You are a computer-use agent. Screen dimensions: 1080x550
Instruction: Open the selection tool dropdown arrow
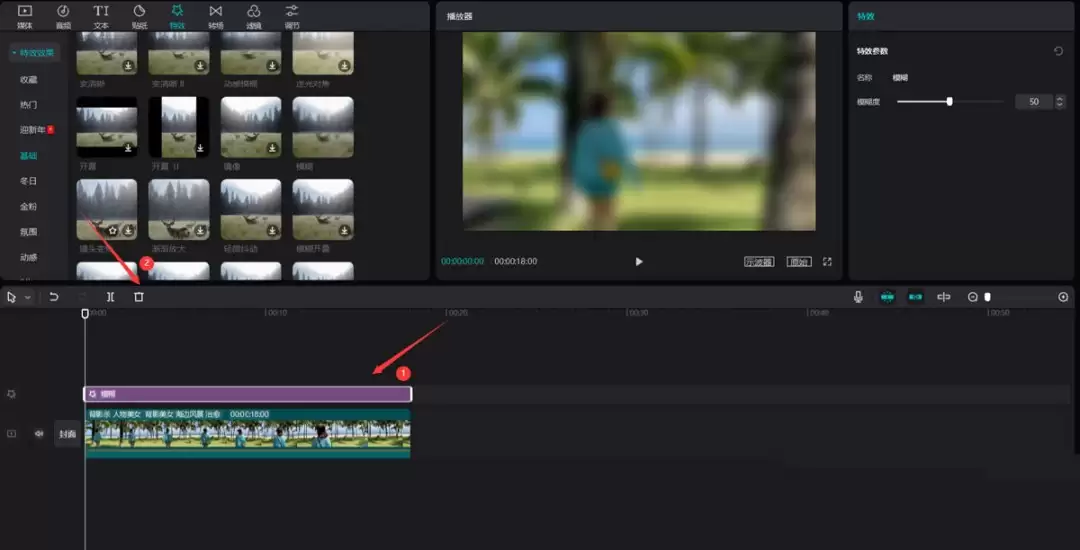click(x=27, y=298)
